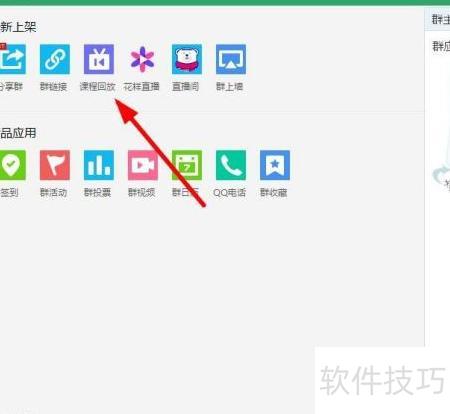Launch the 群视频 pink camera icon

pos(143,165)
